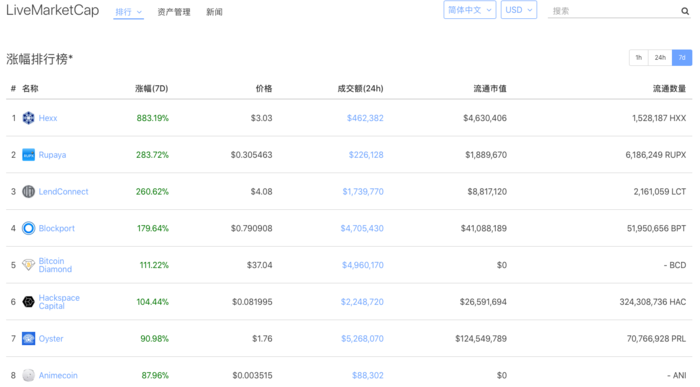Screen dimensions: 700x387
Task: Switch to the 1h timeframe tab
Action: [639, 58]
